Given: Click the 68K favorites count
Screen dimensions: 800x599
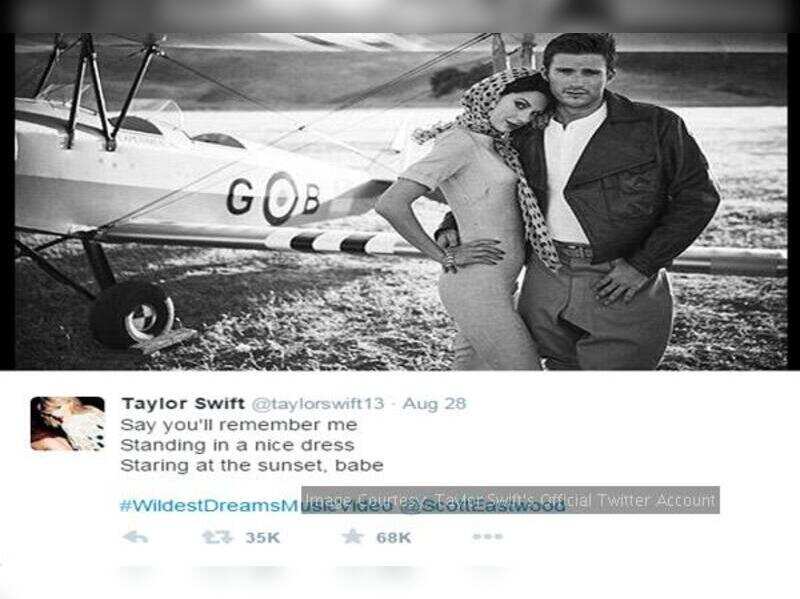Looking at the screenshot, I should (x=393, y=538).
